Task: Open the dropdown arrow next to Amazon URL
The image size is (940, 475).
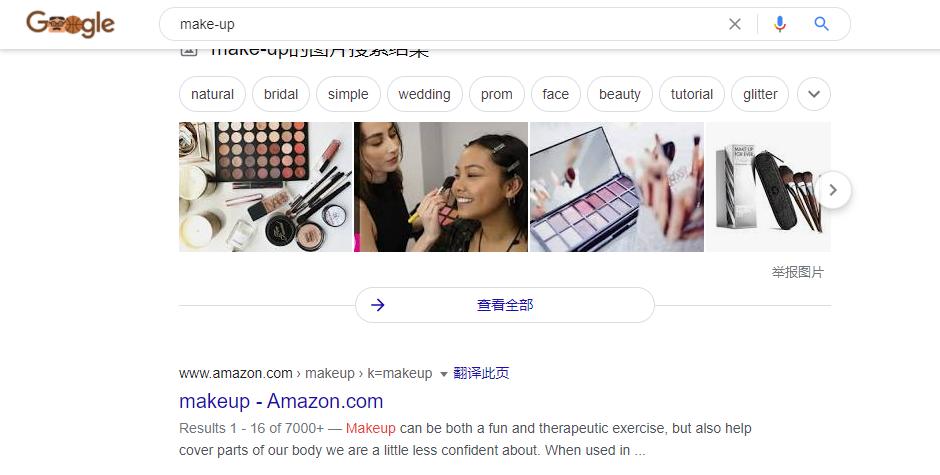Action: [x=444, y=374]
